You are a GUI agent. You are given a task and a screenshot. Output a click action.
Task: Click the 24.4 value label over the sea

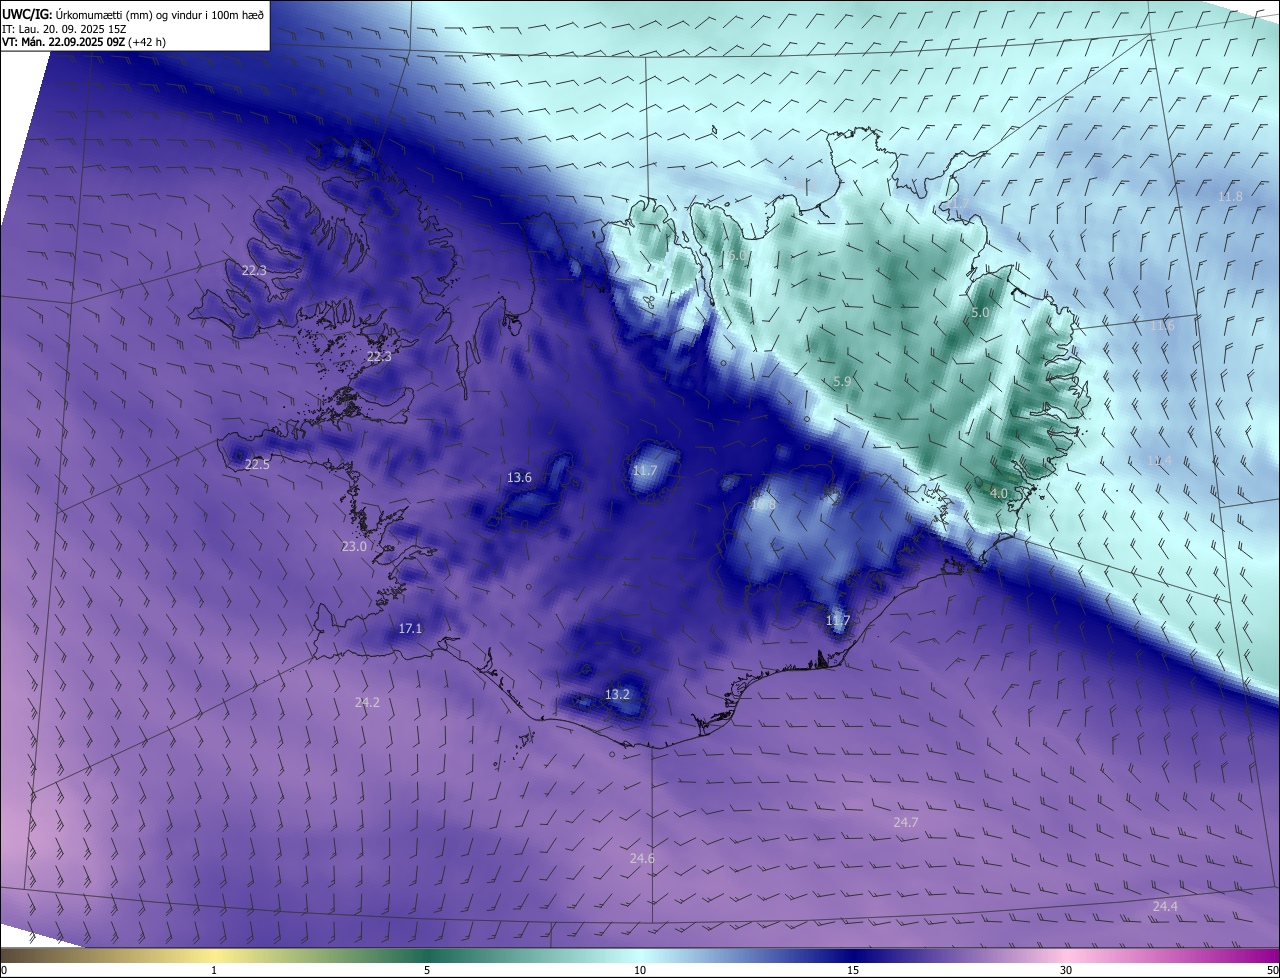1165,907
